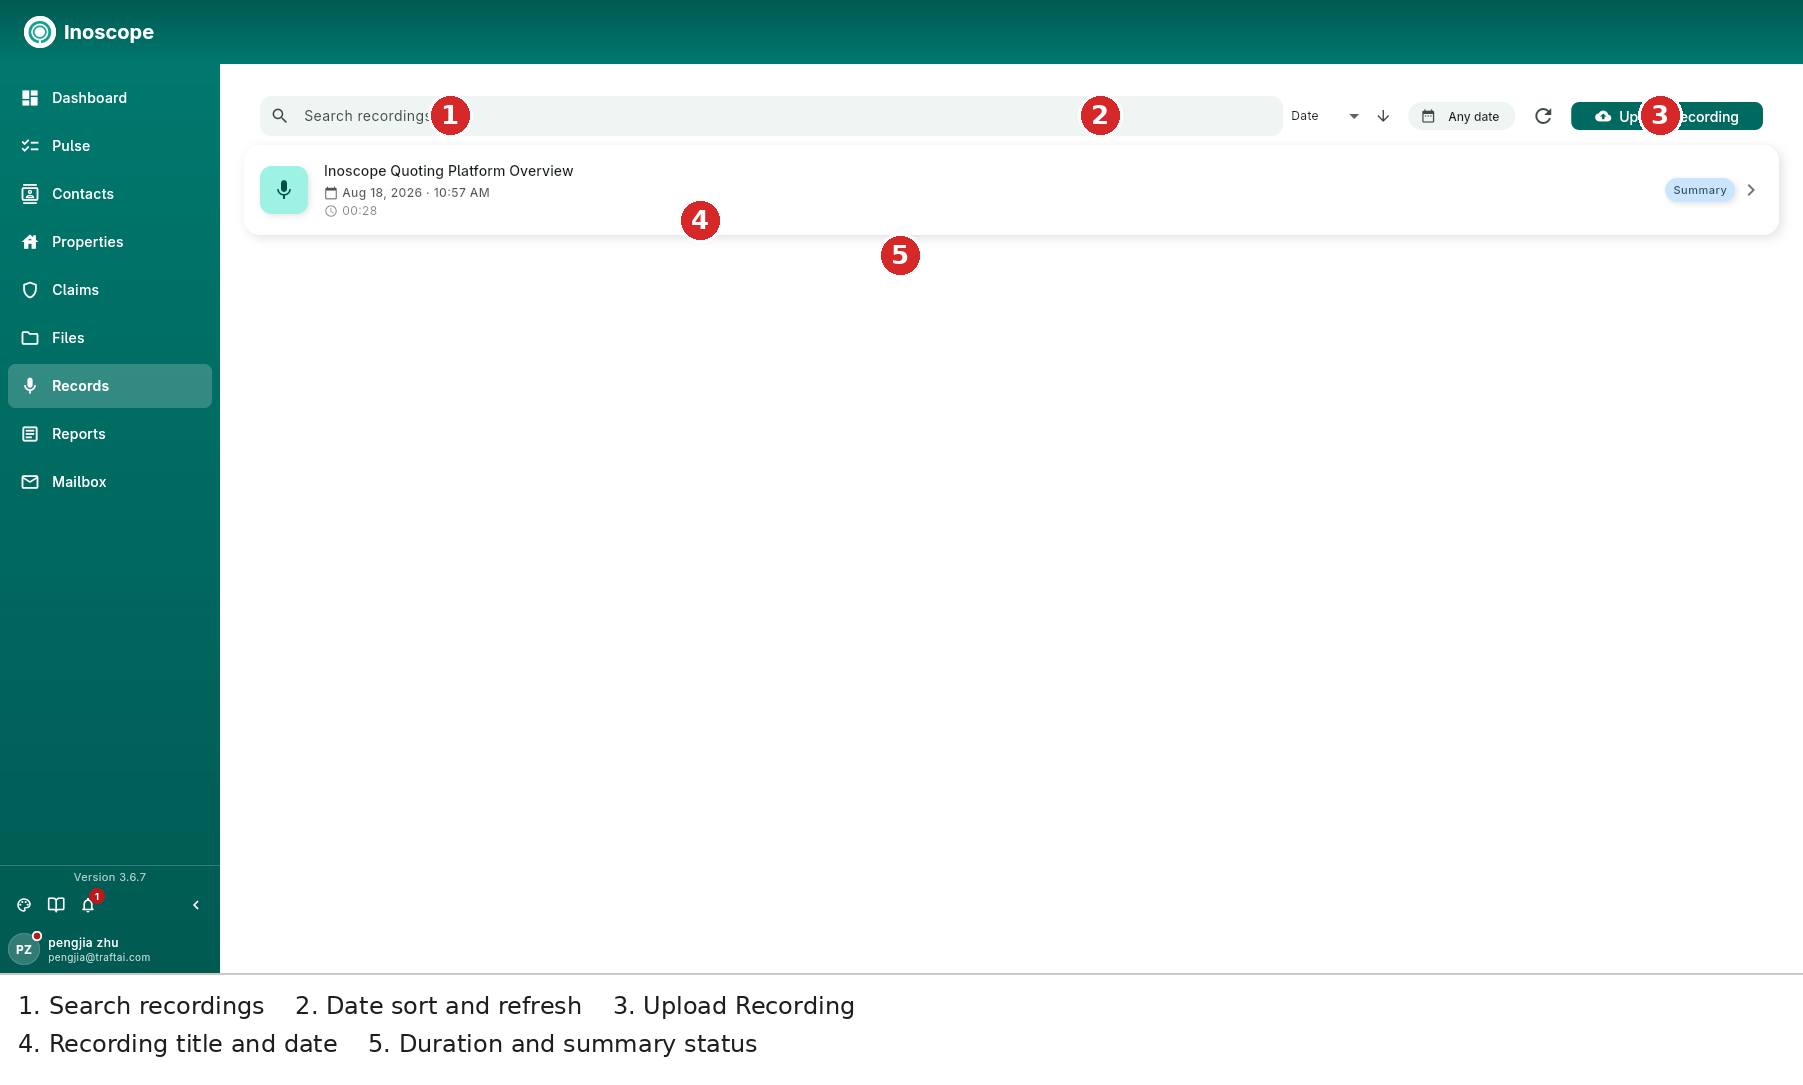
Task: Go to Pulse in sidebar
Action: [x=110, y=146]
